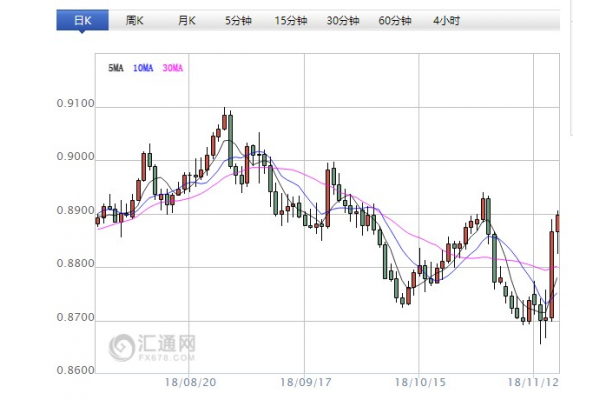Click the pink 30MA legend label
Image resolution: width=614 pixels, height=400 pixels.
tap(173, 68)
